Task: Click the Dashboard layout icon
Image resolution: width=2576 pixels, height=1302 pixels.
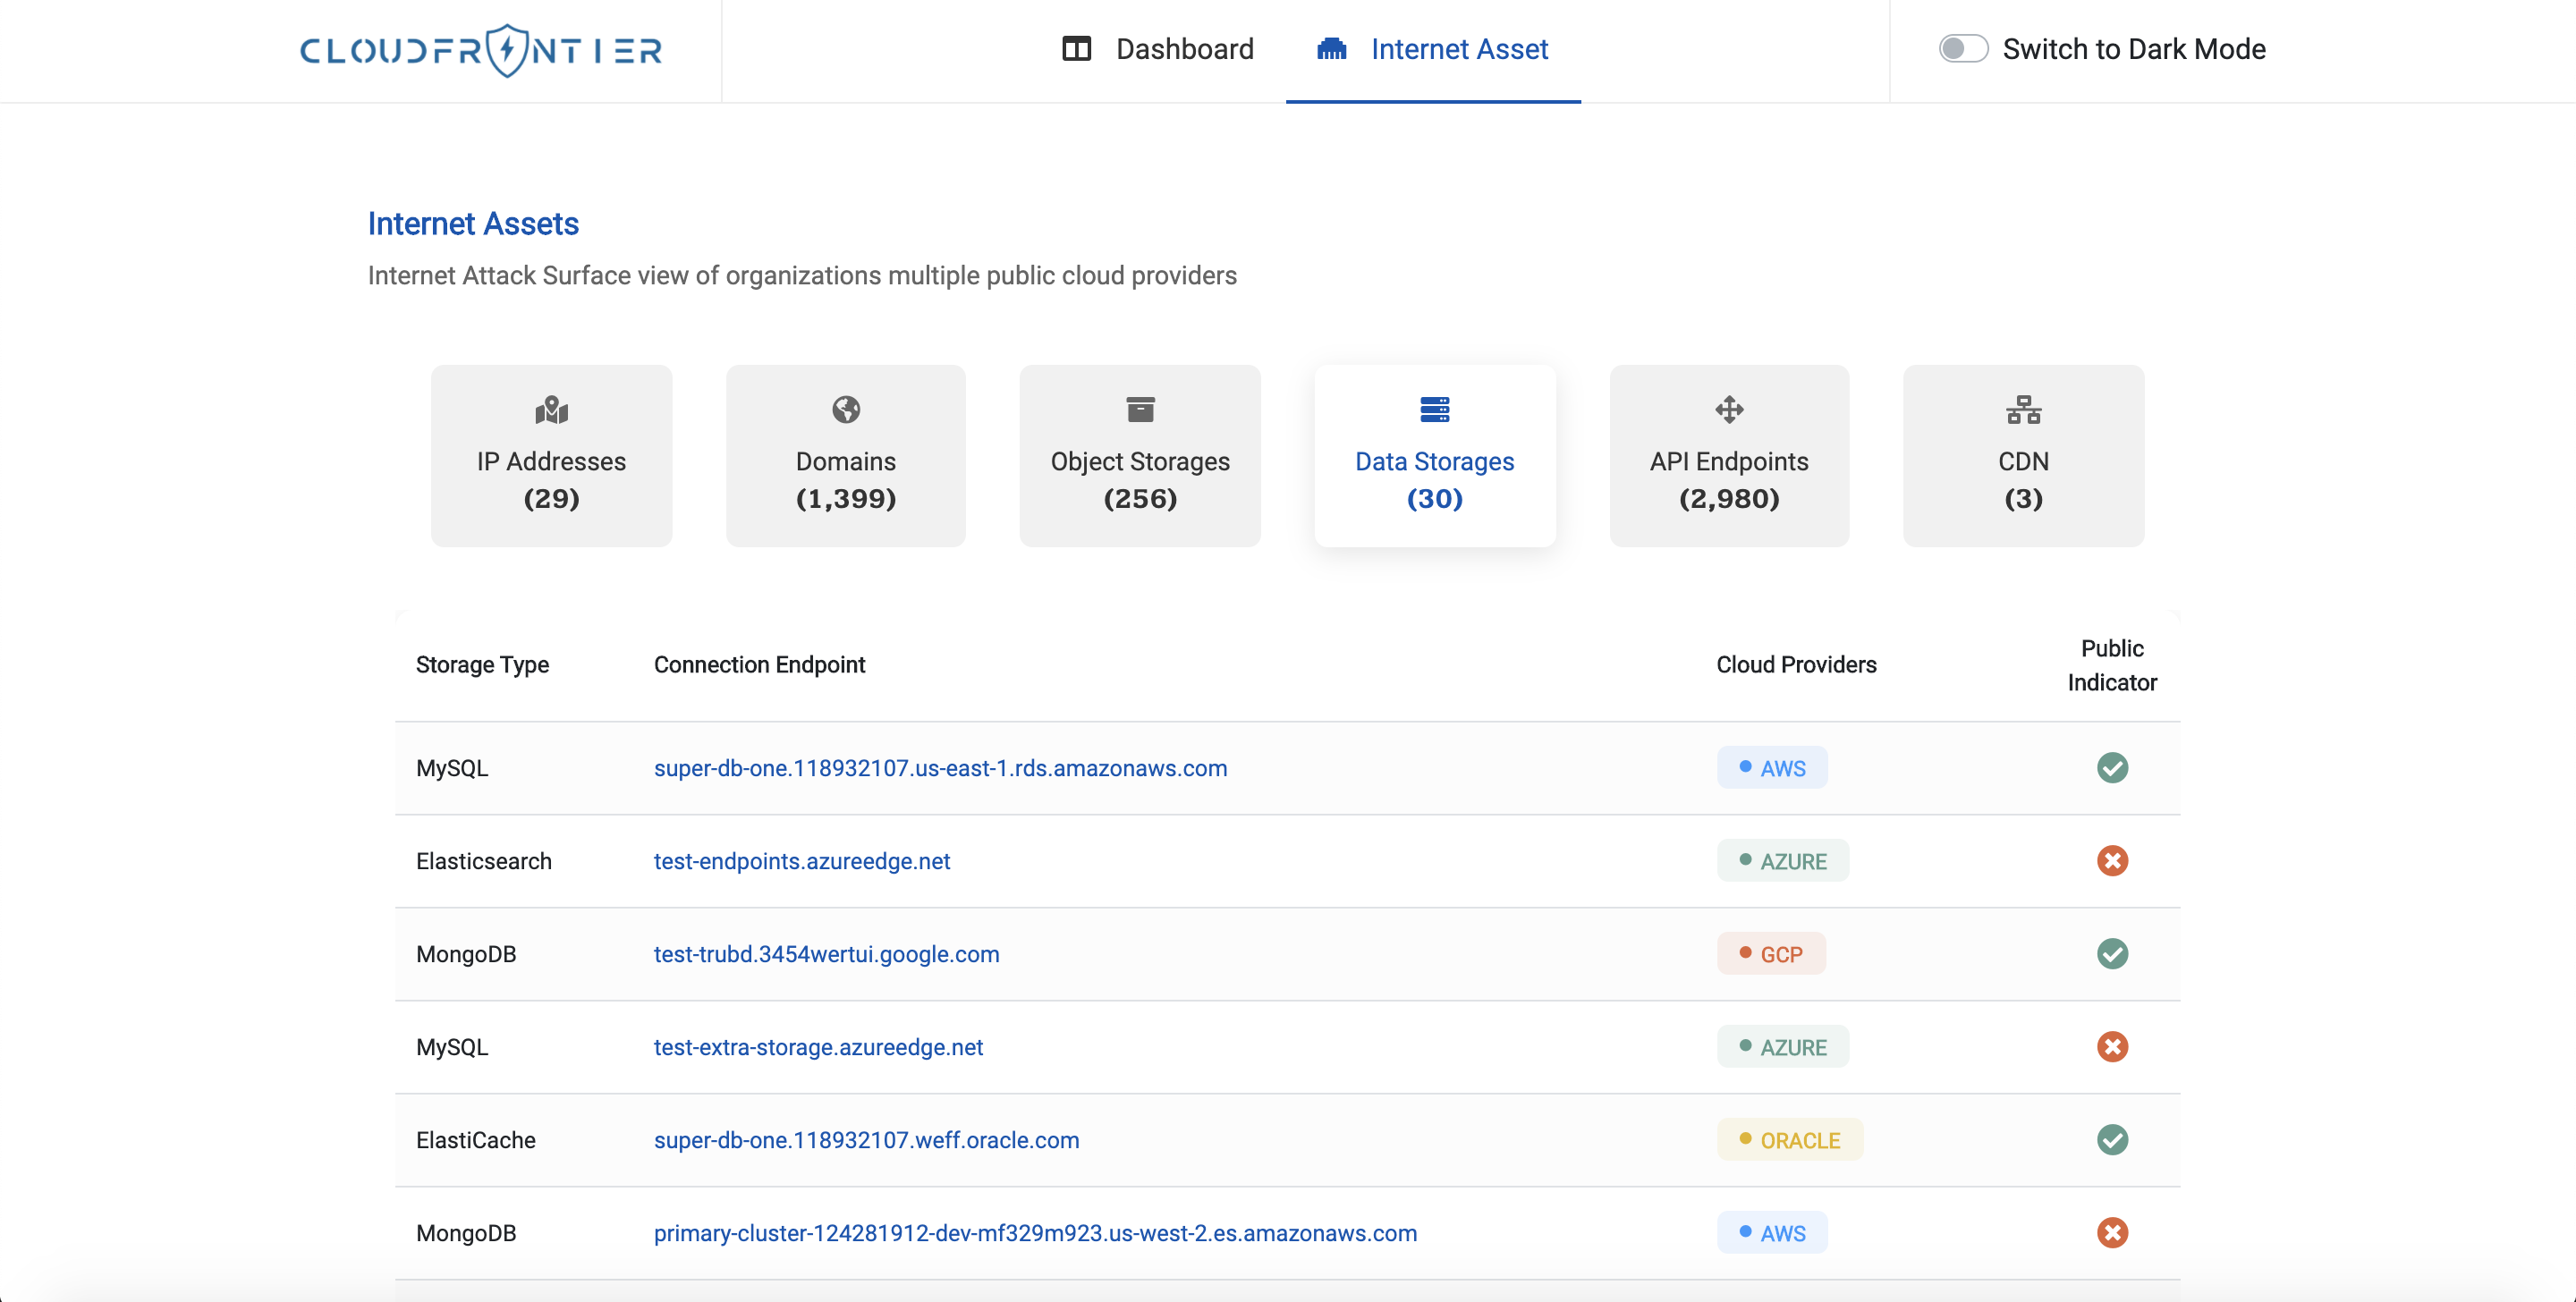Action: coord(1076,49)
